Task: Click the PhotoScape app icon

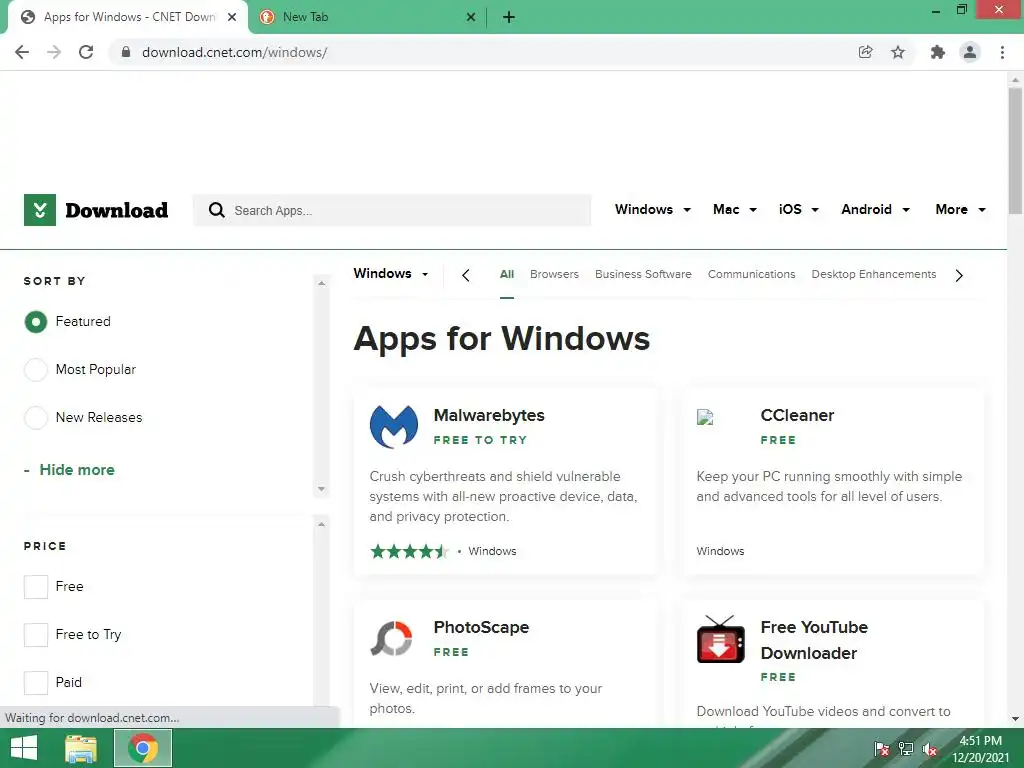Action: click(x=392, y=639)
